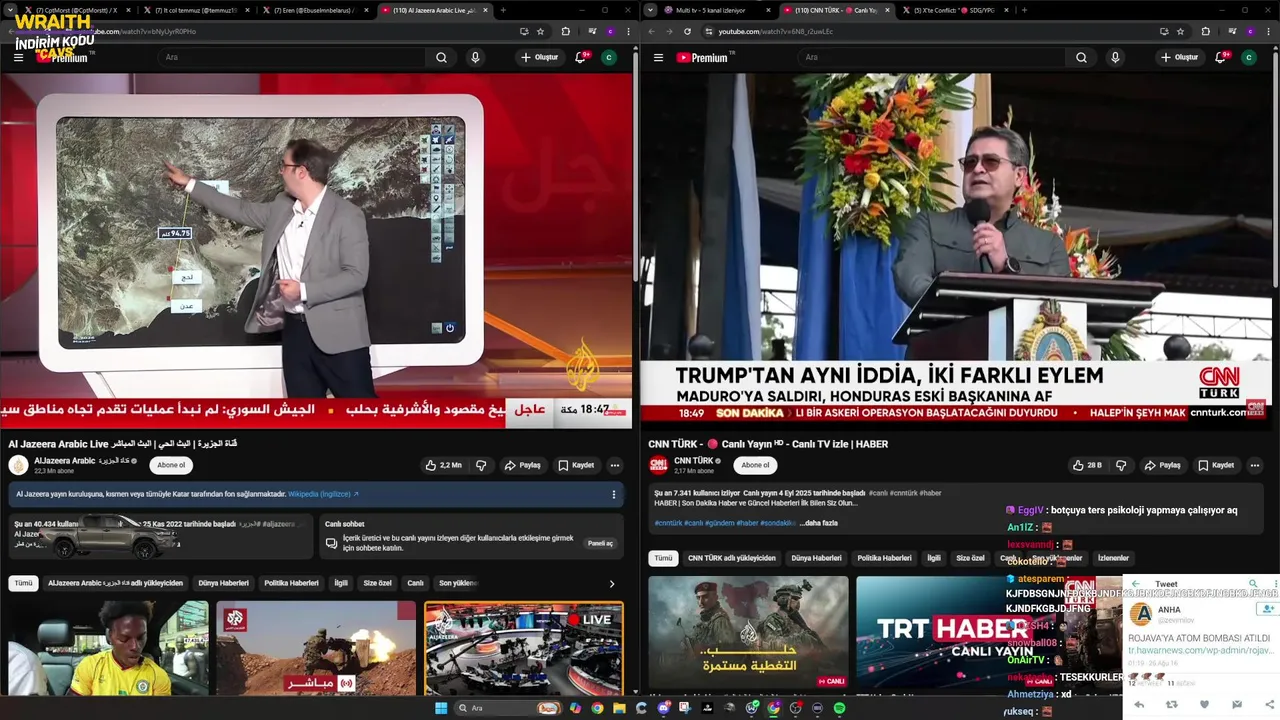
Task: Start voice search in CNN Türk window
Action: point(1115,57)
